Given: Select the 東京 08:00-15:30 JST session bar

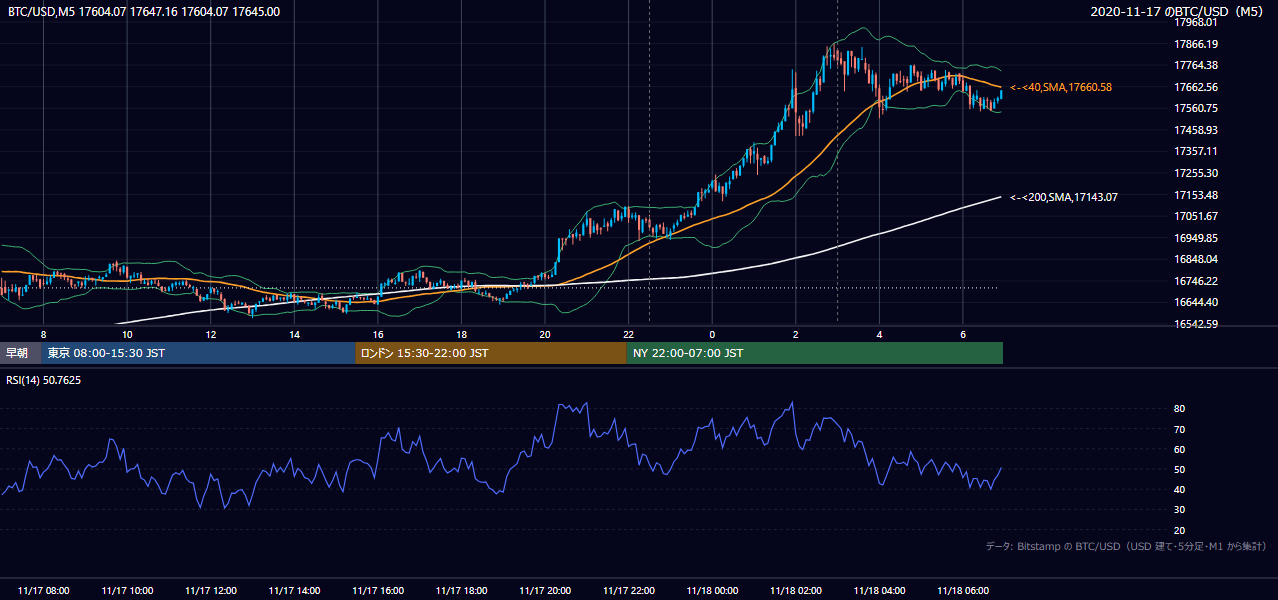Looking at the screenshot, I should (x=198, y=353).
